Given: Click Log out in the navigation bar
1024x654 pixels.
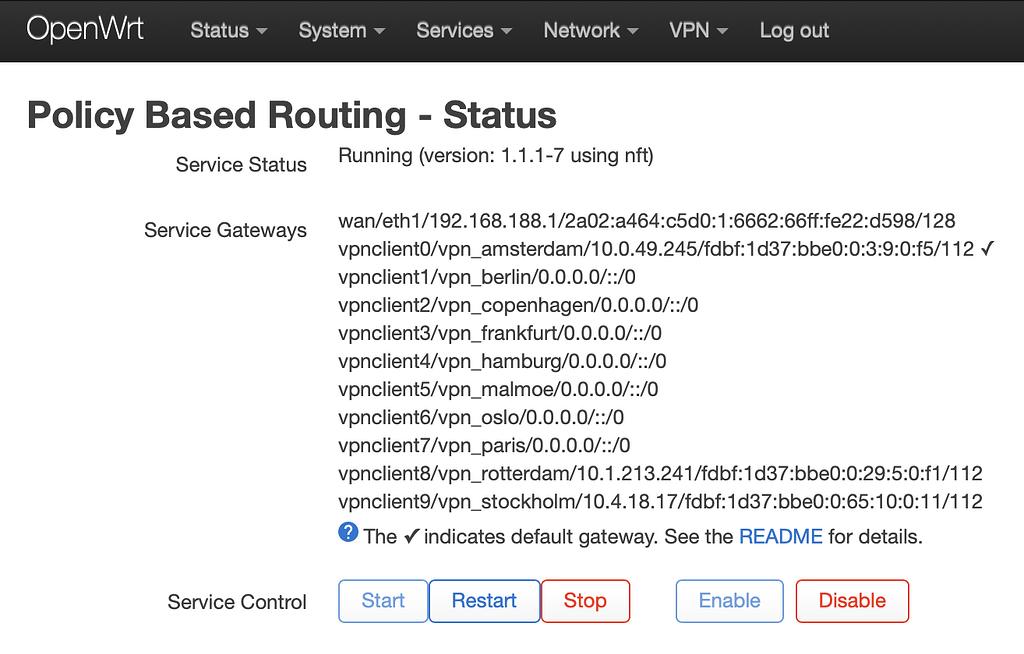Looking at the screenshot, I should pos(793,31).
